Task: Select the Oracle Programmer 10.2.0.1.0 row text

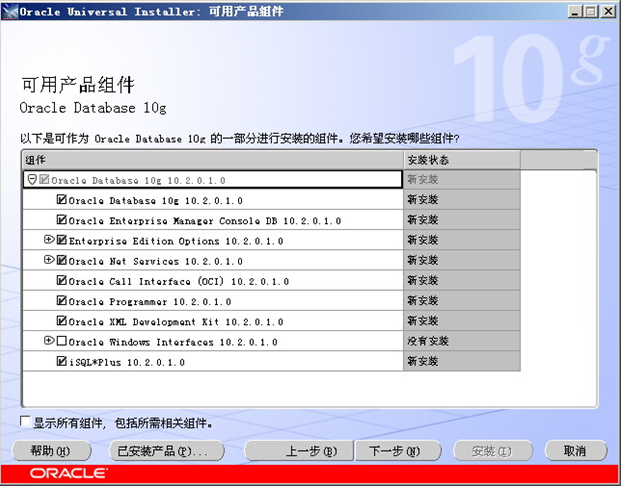Action: point(150,302)
